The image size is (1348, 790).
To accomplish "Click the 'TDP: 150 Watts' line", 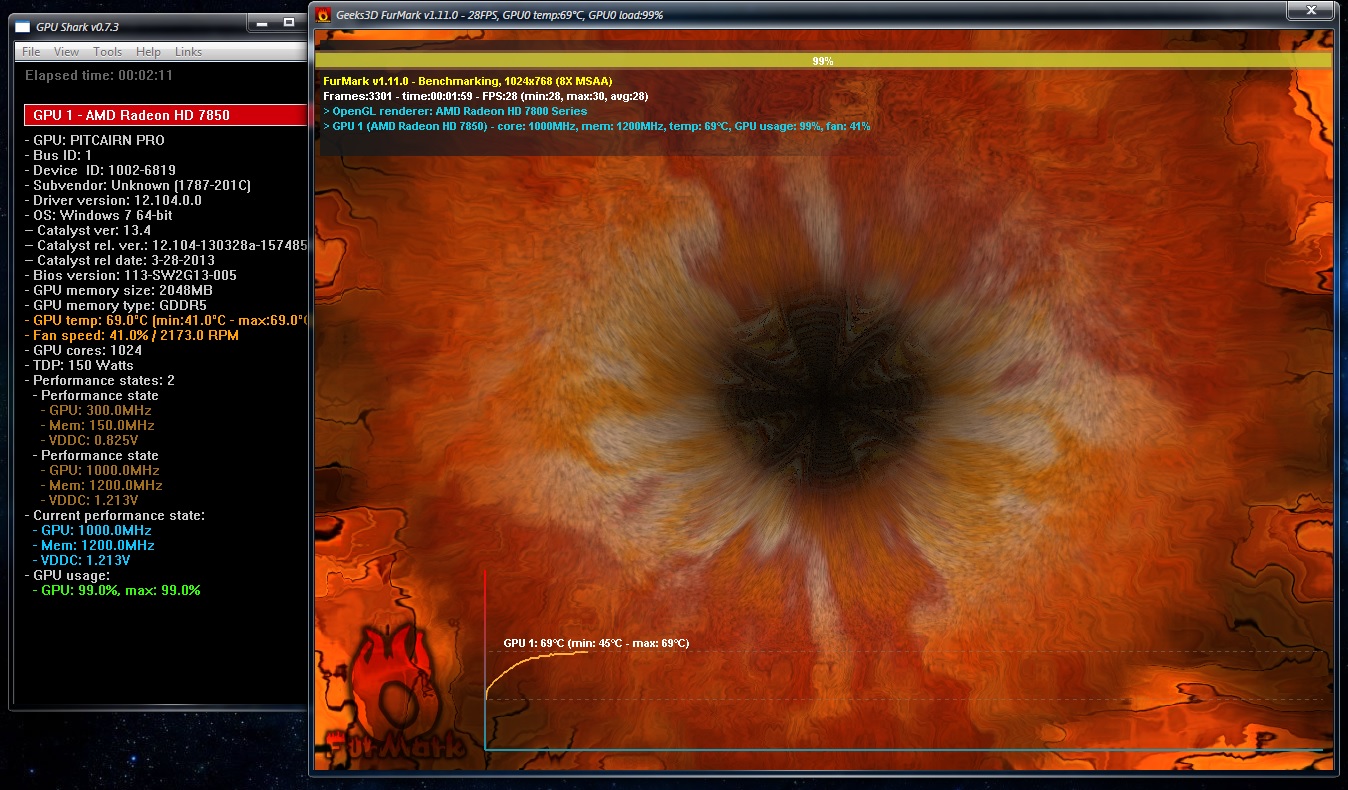I will coord(79,365).
